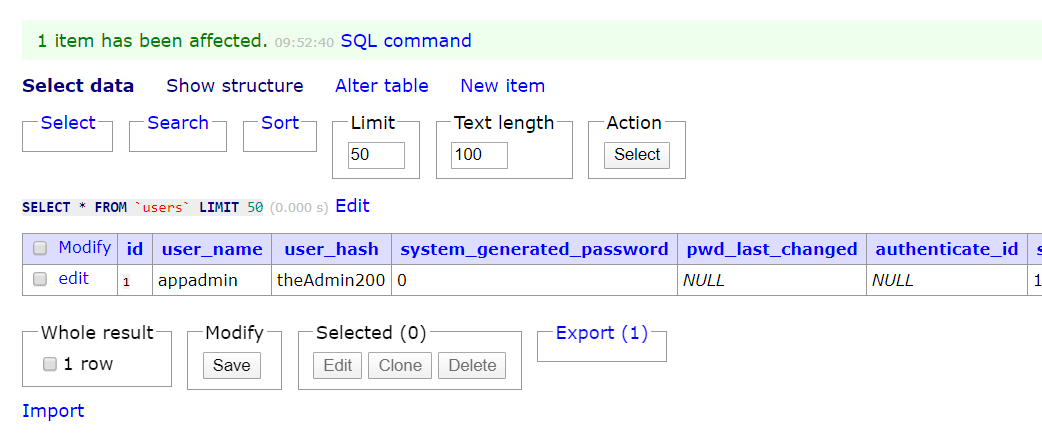This screenshot has height=442, width=1042.
Task: Focus the Limit input field
Action: (376, 155)
